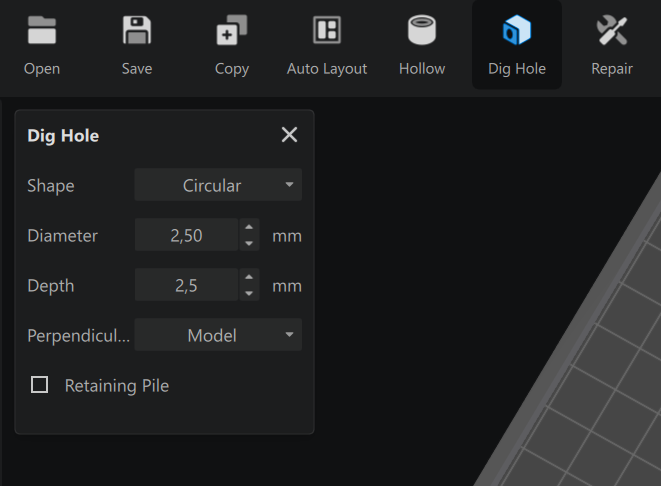Click the mm unit beside Depth
Image resolution: width=661 pixels, height=486 pixels.
tap(287, 287)
